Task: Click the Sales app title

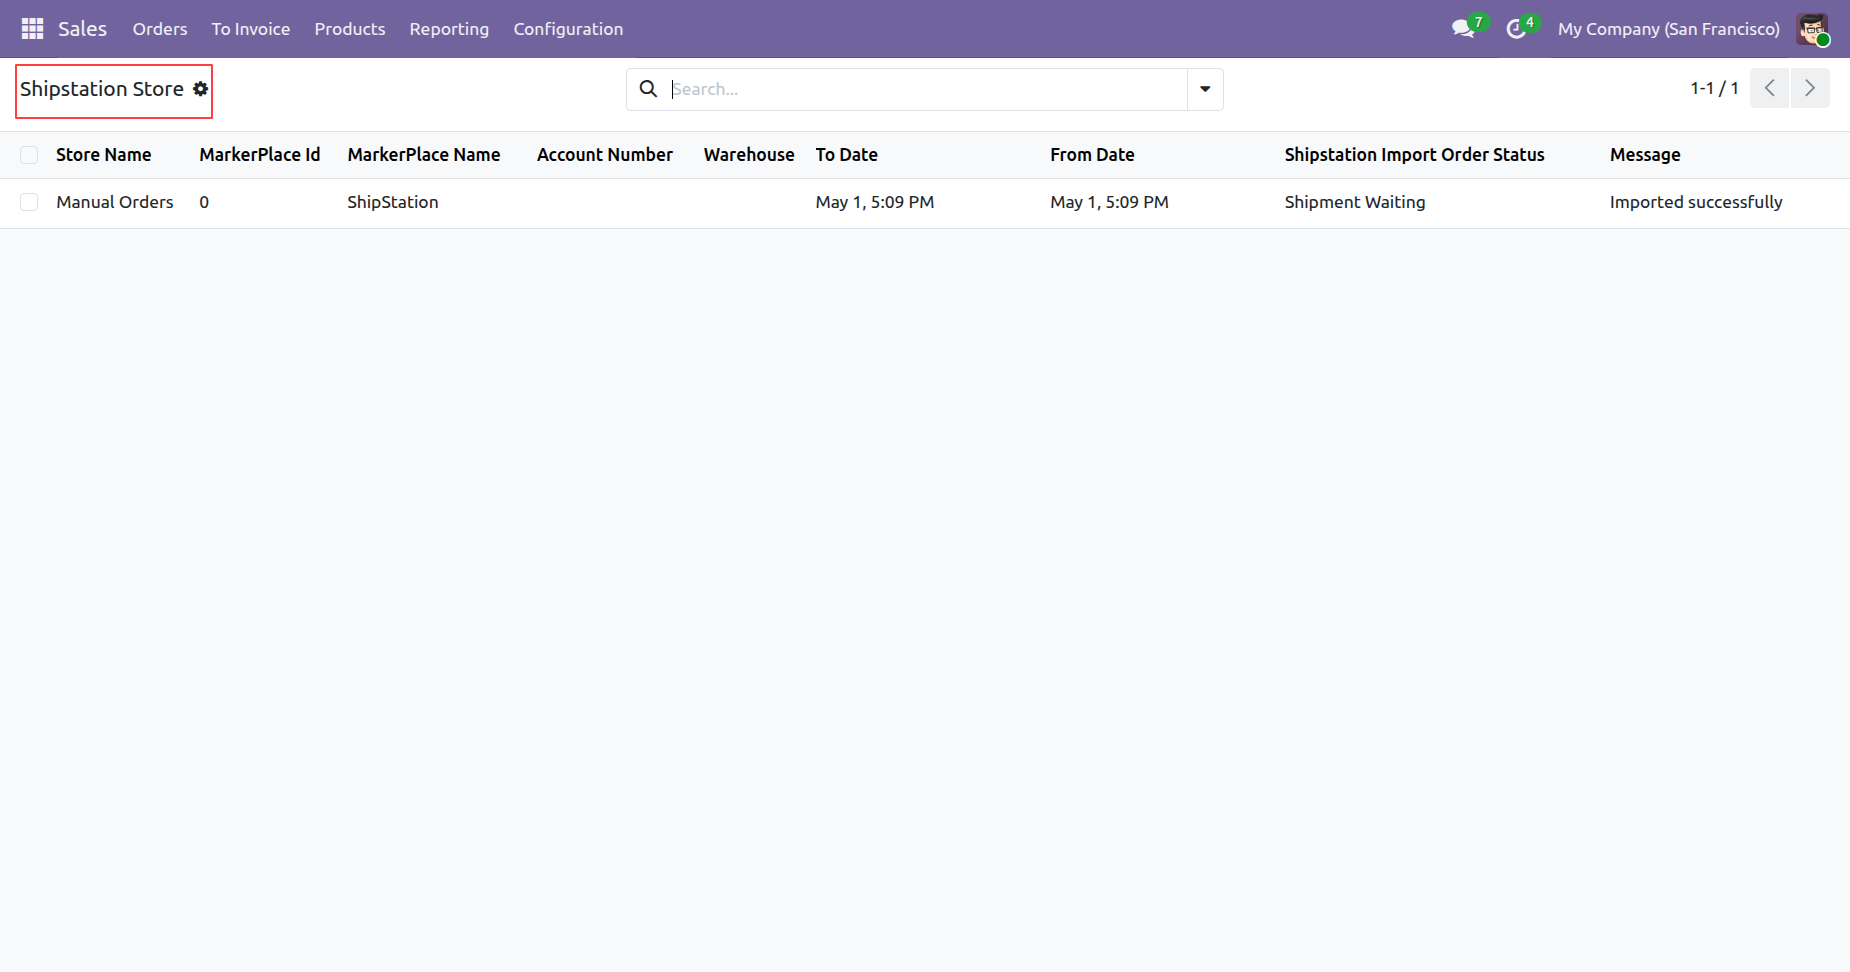Action: [x=82, y=29]
